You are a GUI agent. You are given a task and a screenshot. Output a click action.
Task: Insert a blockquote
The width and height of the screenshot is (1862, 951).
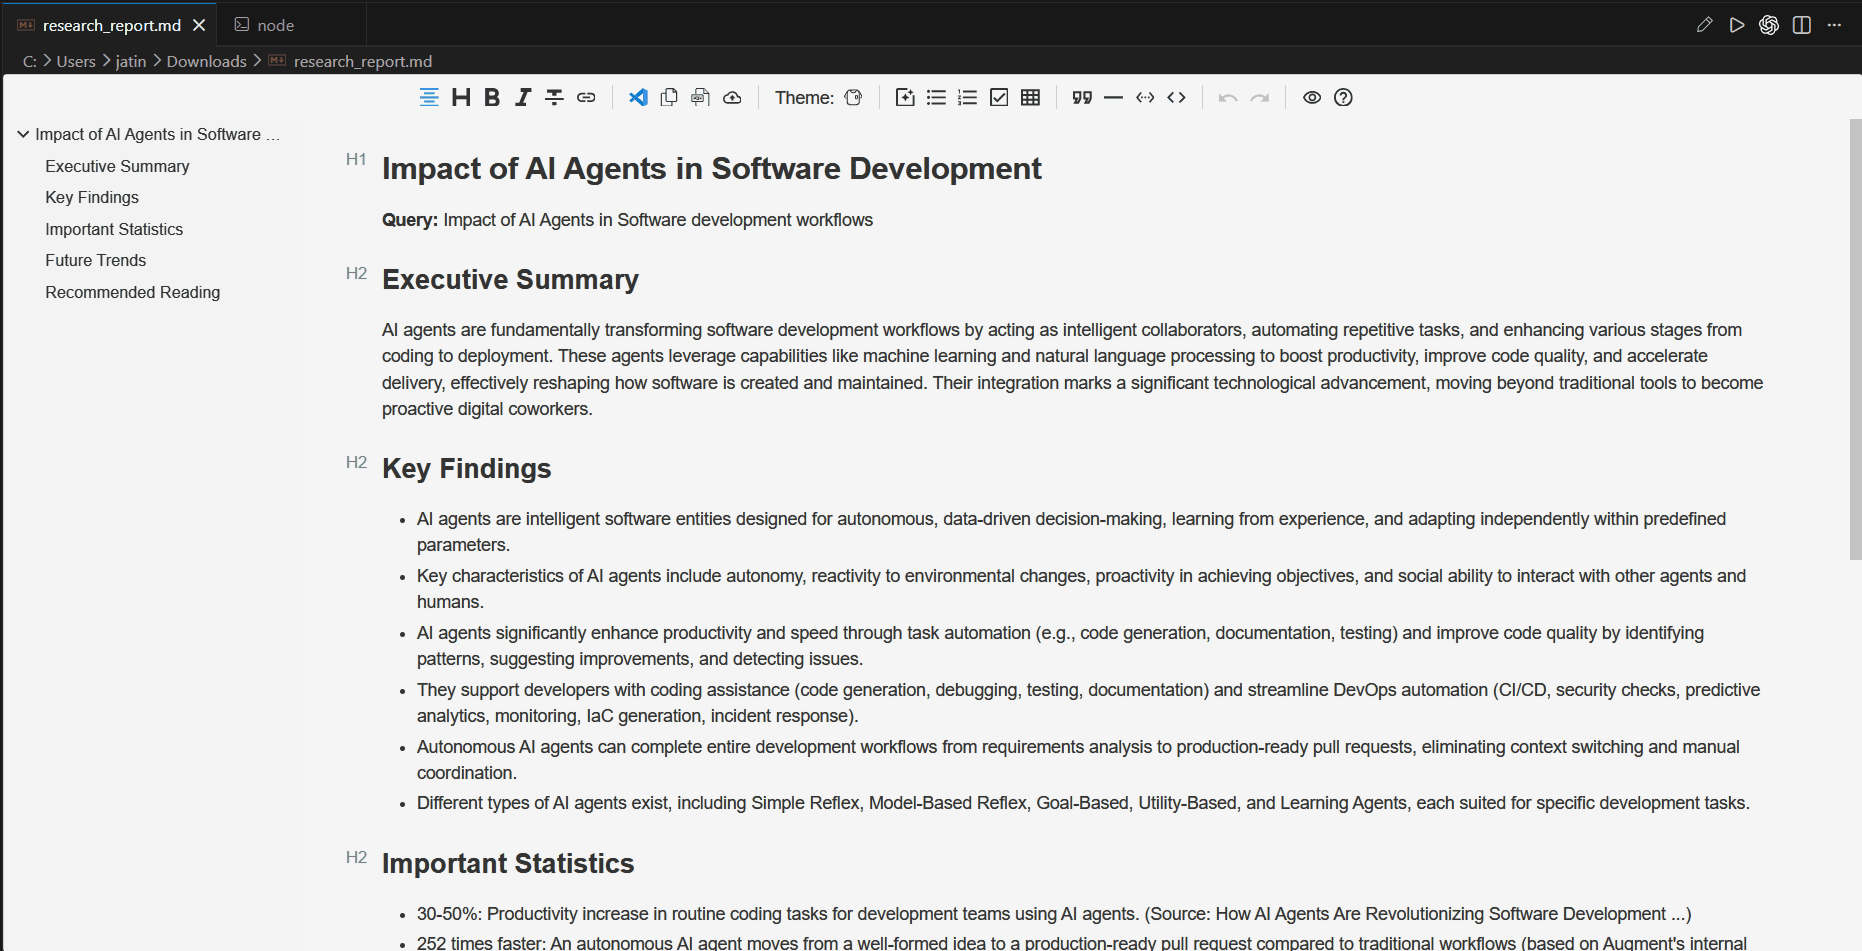coord(1081,97)
